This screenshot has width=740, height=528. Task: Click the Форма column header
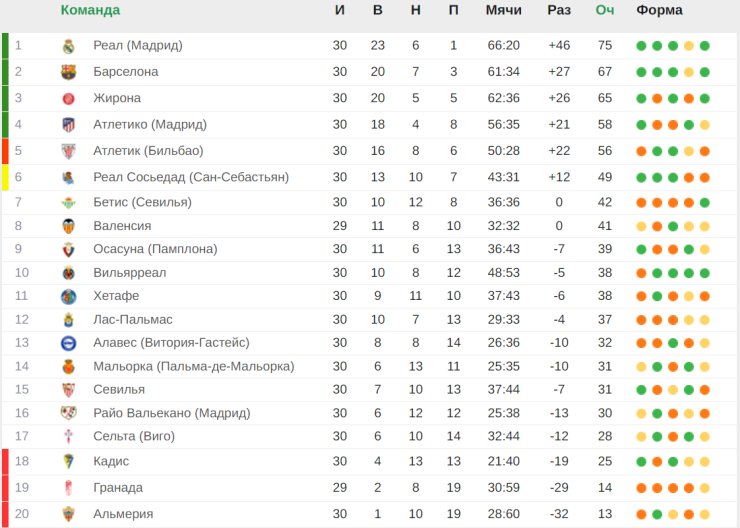tap(659, 10)
